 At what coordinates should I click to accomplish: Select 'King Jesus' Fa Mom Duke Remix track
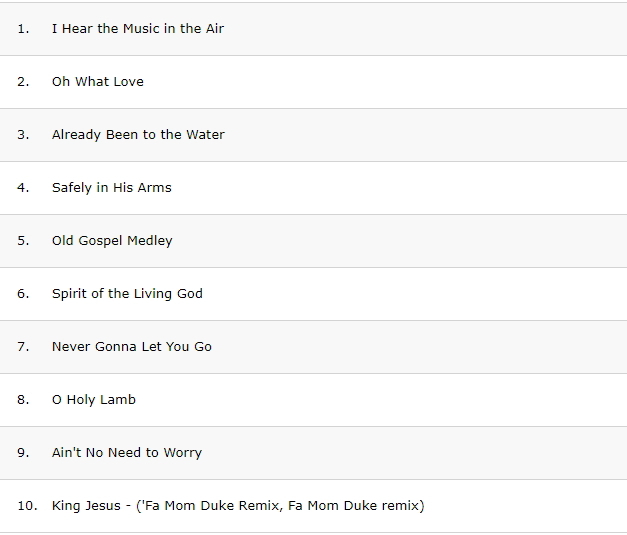tap(238, 506)
